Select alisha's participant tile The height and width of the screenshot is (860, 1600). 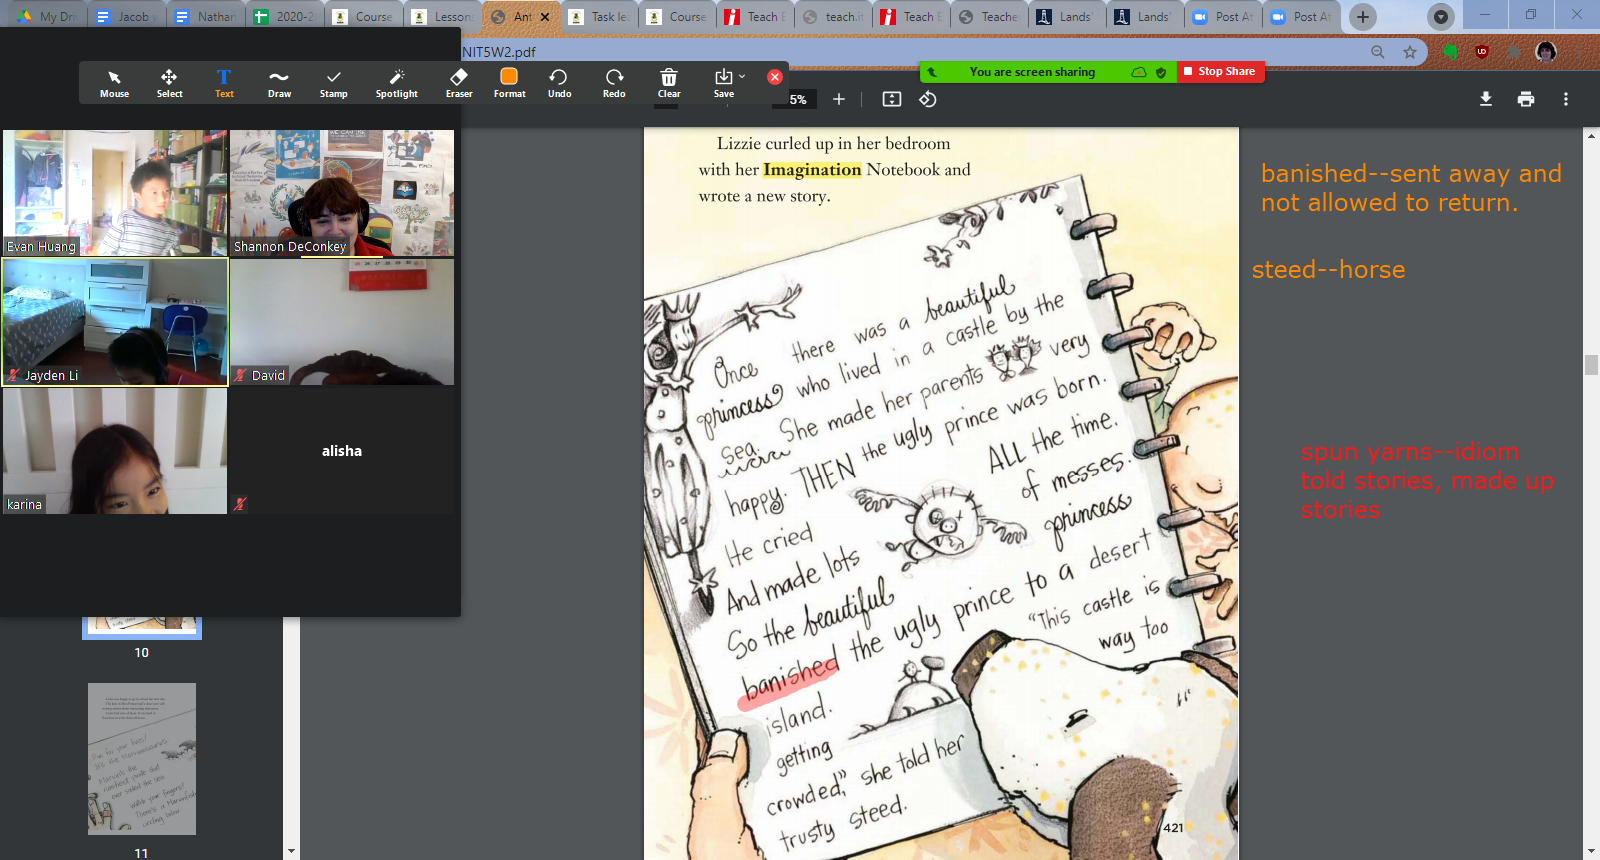coord(342,451)
